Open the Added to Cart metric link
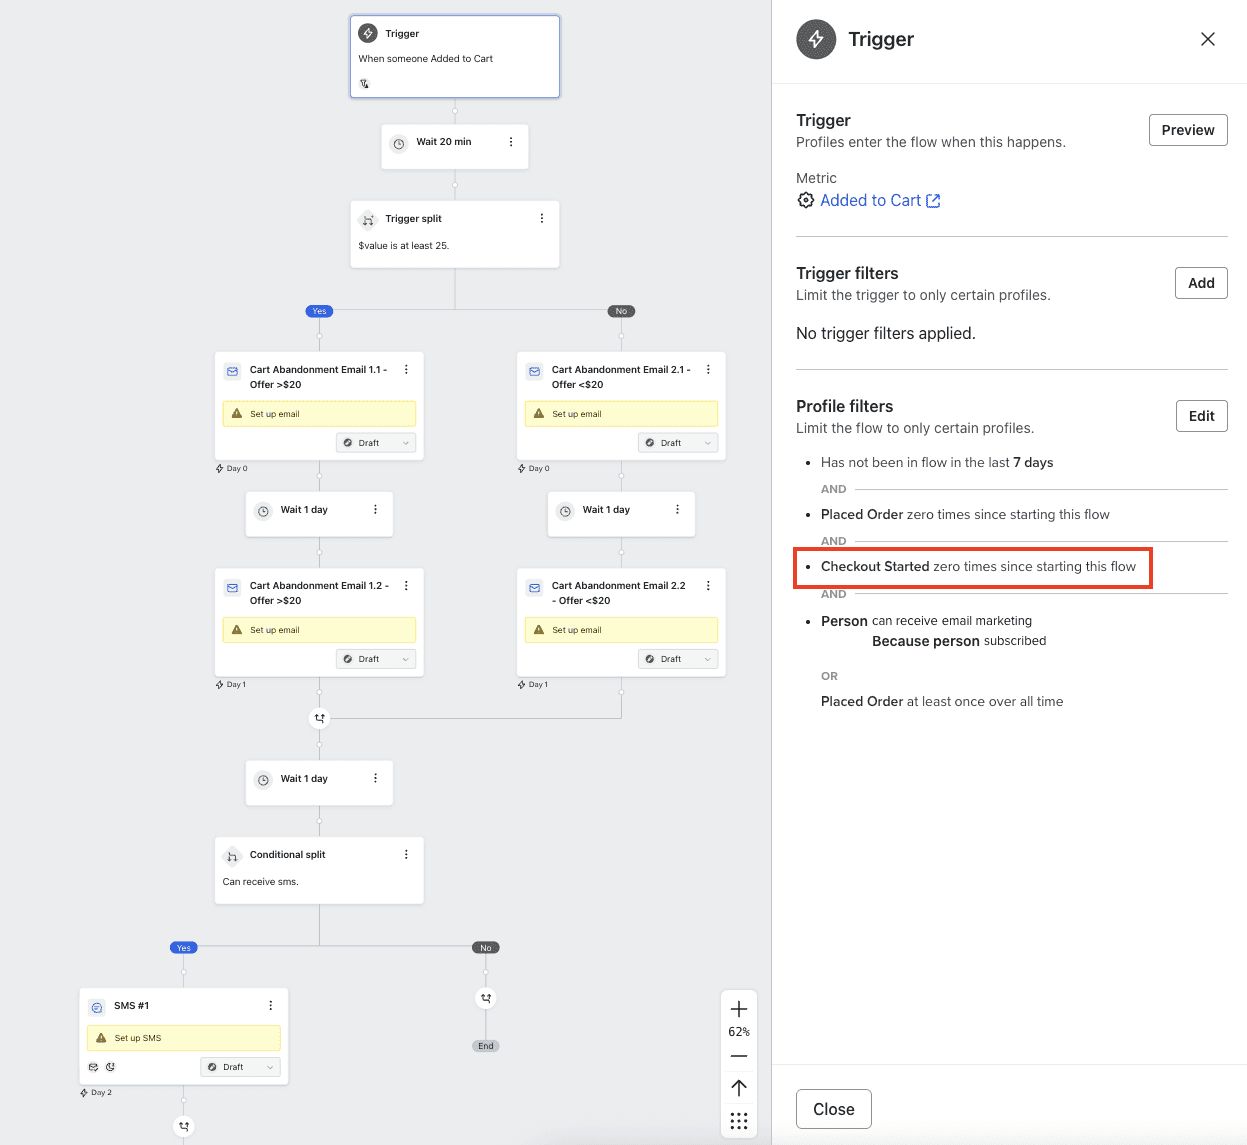 tap(871, 200)
